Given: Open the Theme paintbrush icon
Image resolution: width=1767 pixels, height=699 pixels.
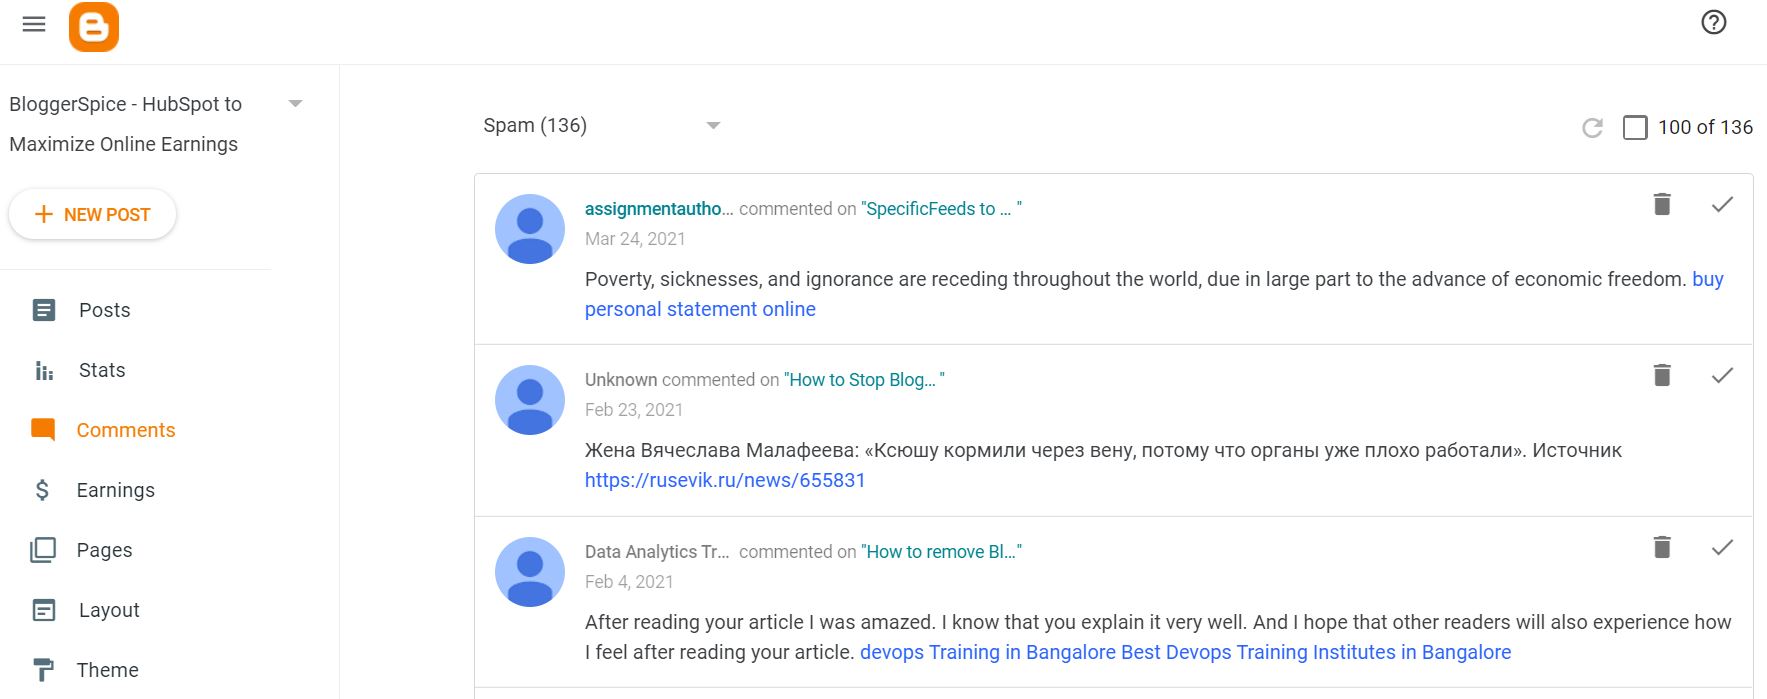Looking at the screenshot, I should 42,668.
